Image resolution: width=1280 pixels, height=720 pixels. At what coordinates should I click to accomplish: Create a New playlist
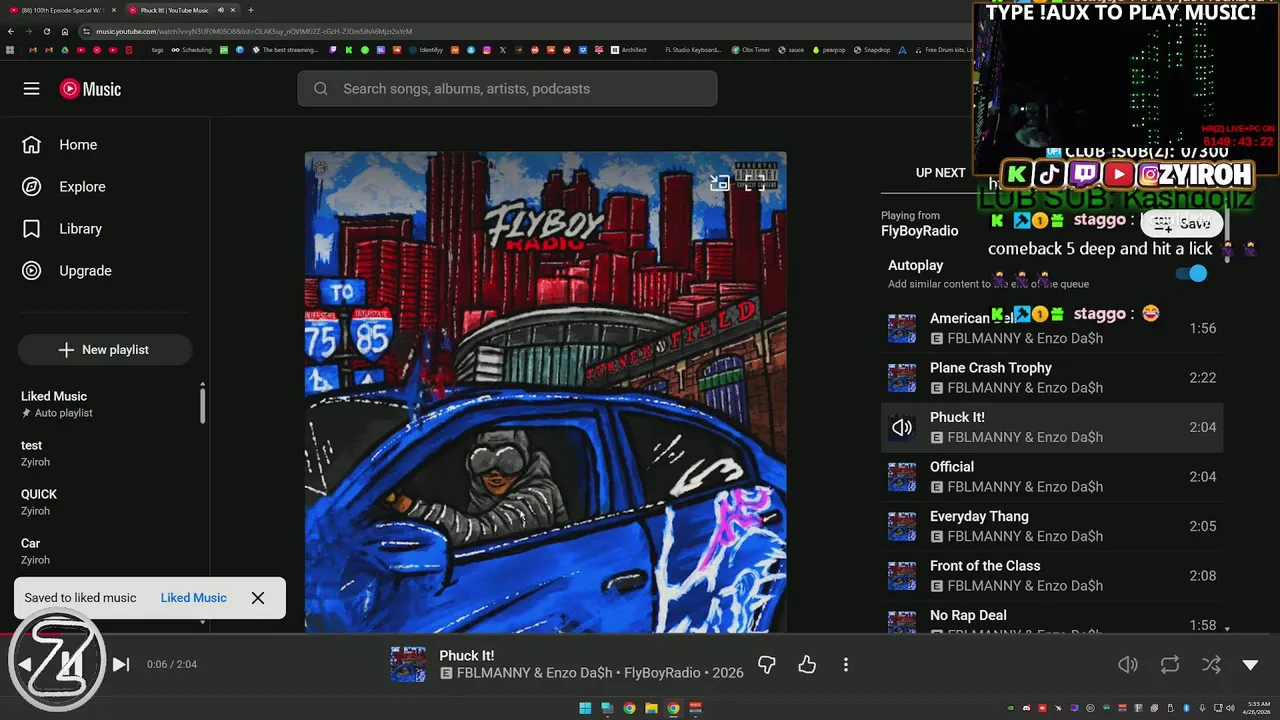[105, 350]
